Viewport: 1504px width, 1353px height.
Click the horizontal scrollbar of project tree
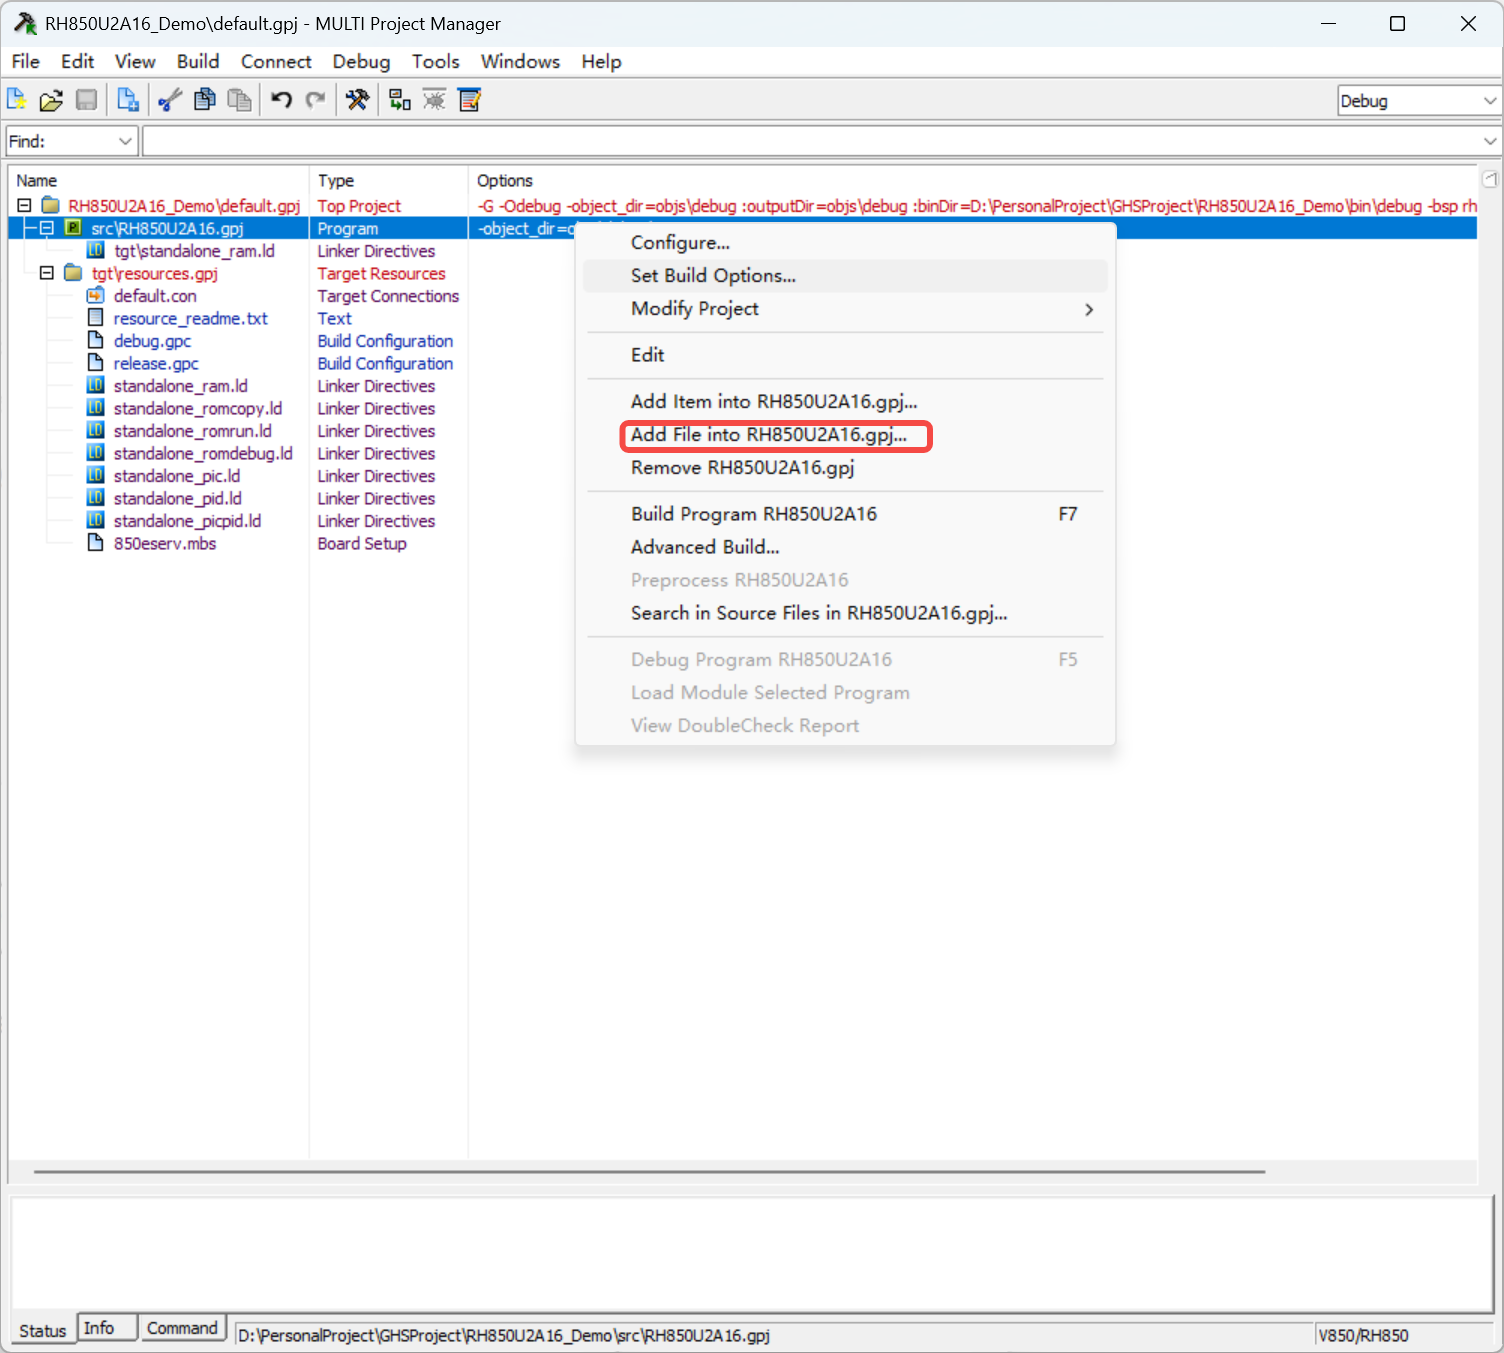tap(650, 1171)
